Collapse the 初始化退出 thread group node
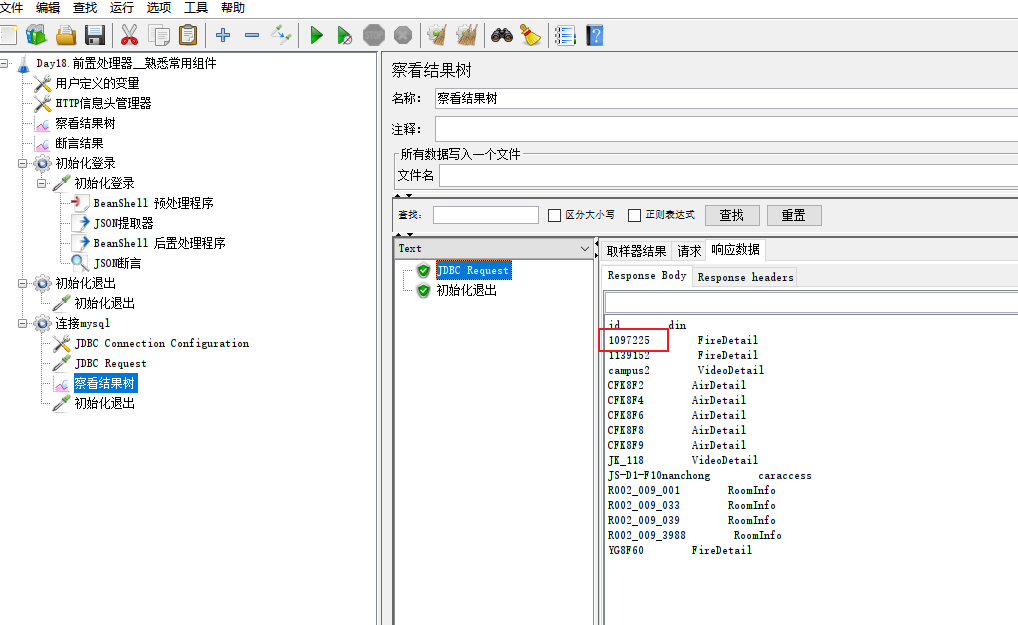The height and width of the screenshot is (625, 1018). (x=23, y=284)
